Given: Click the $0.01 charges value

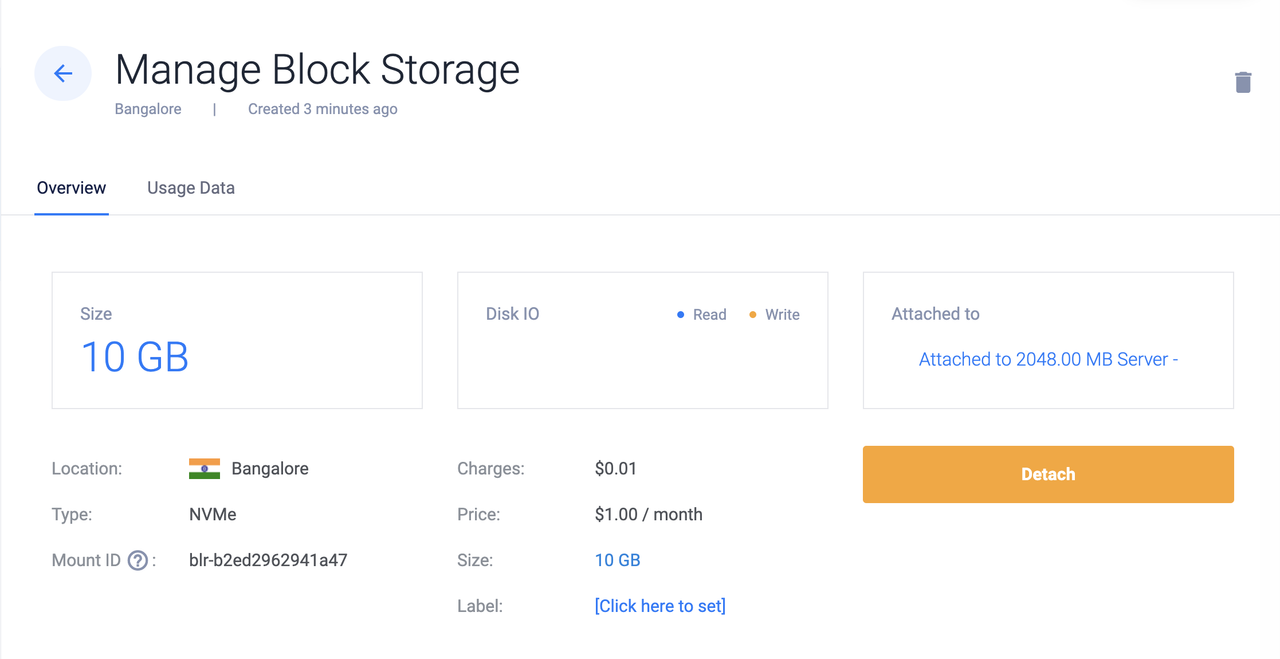Looking at the screenshot, I should [616, 468].
